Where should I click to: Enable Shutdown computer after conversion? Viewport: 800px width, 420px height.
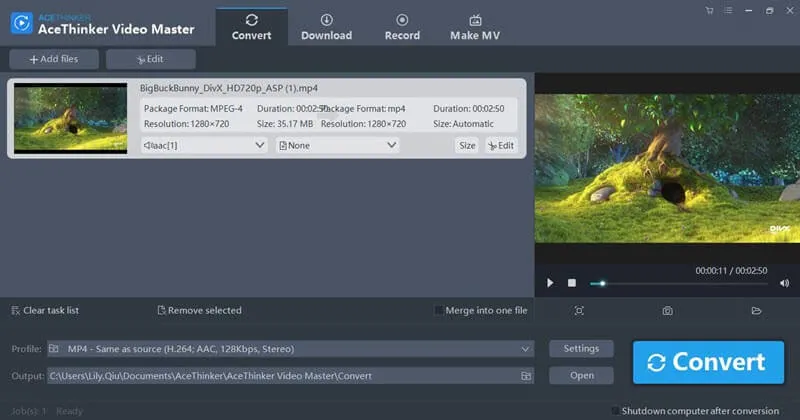coord(615,411)
